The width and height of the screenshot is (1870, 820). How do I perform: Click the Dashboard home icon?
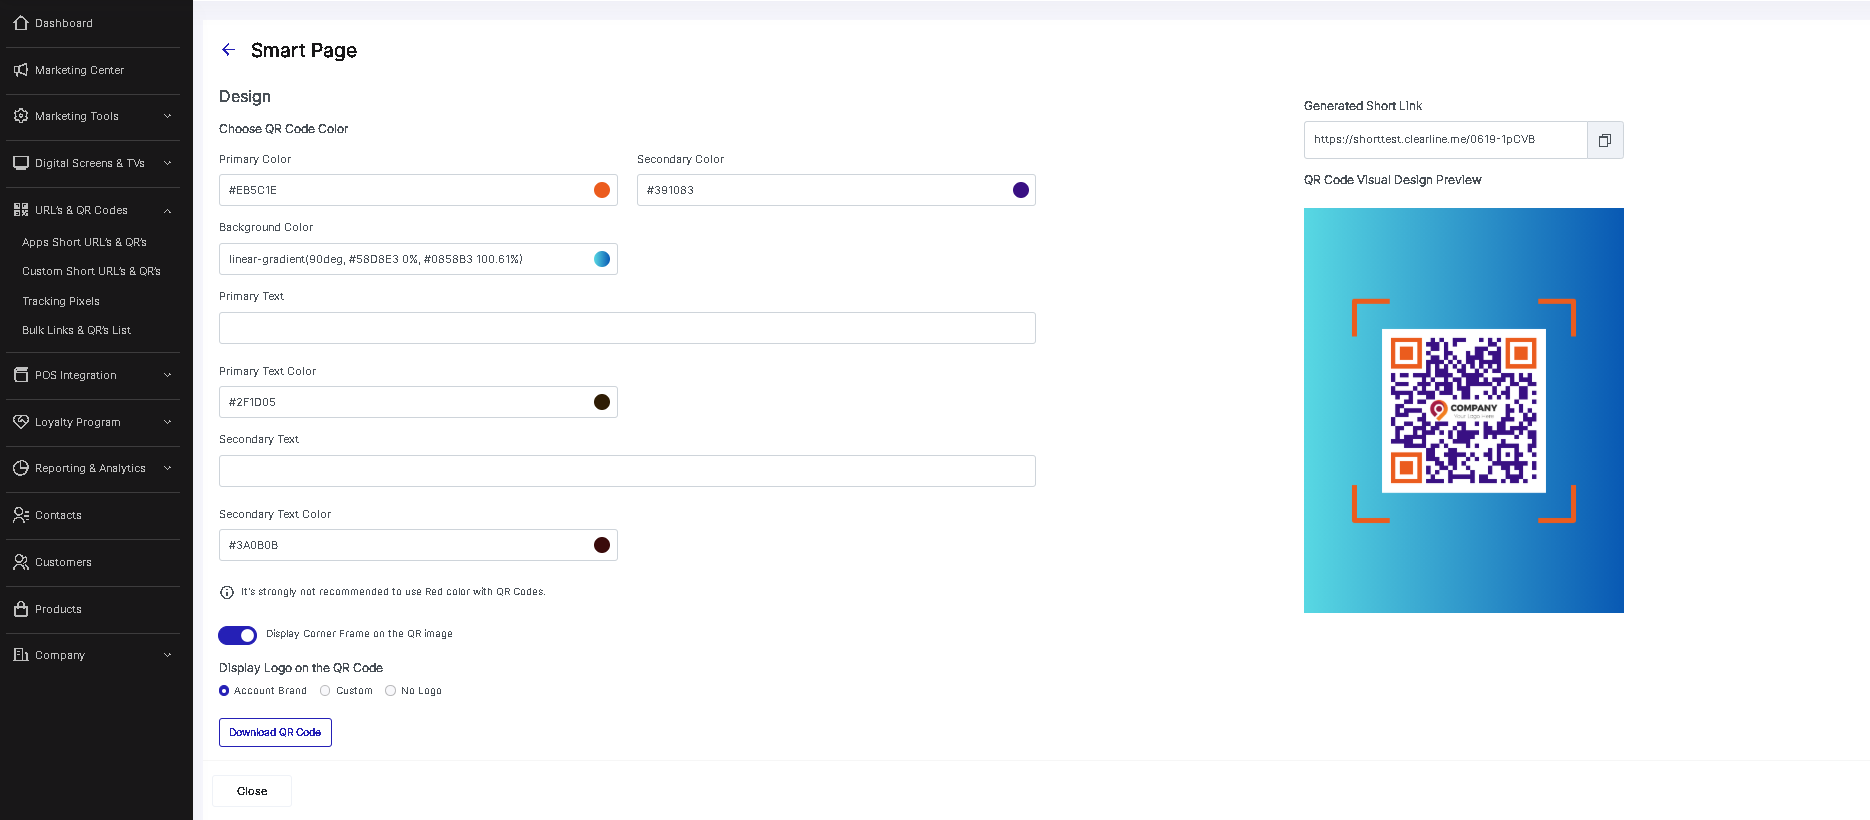[x=21, y=23]
